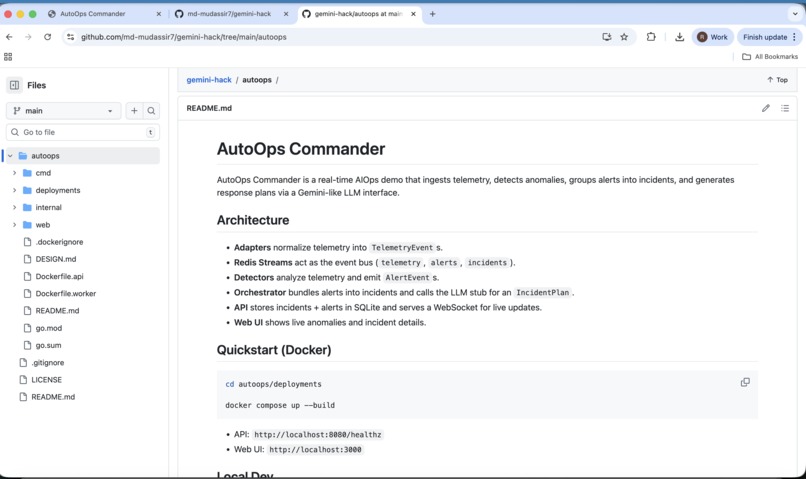Open the internal folder
806x479 pixels.
[x=48, y=207]
